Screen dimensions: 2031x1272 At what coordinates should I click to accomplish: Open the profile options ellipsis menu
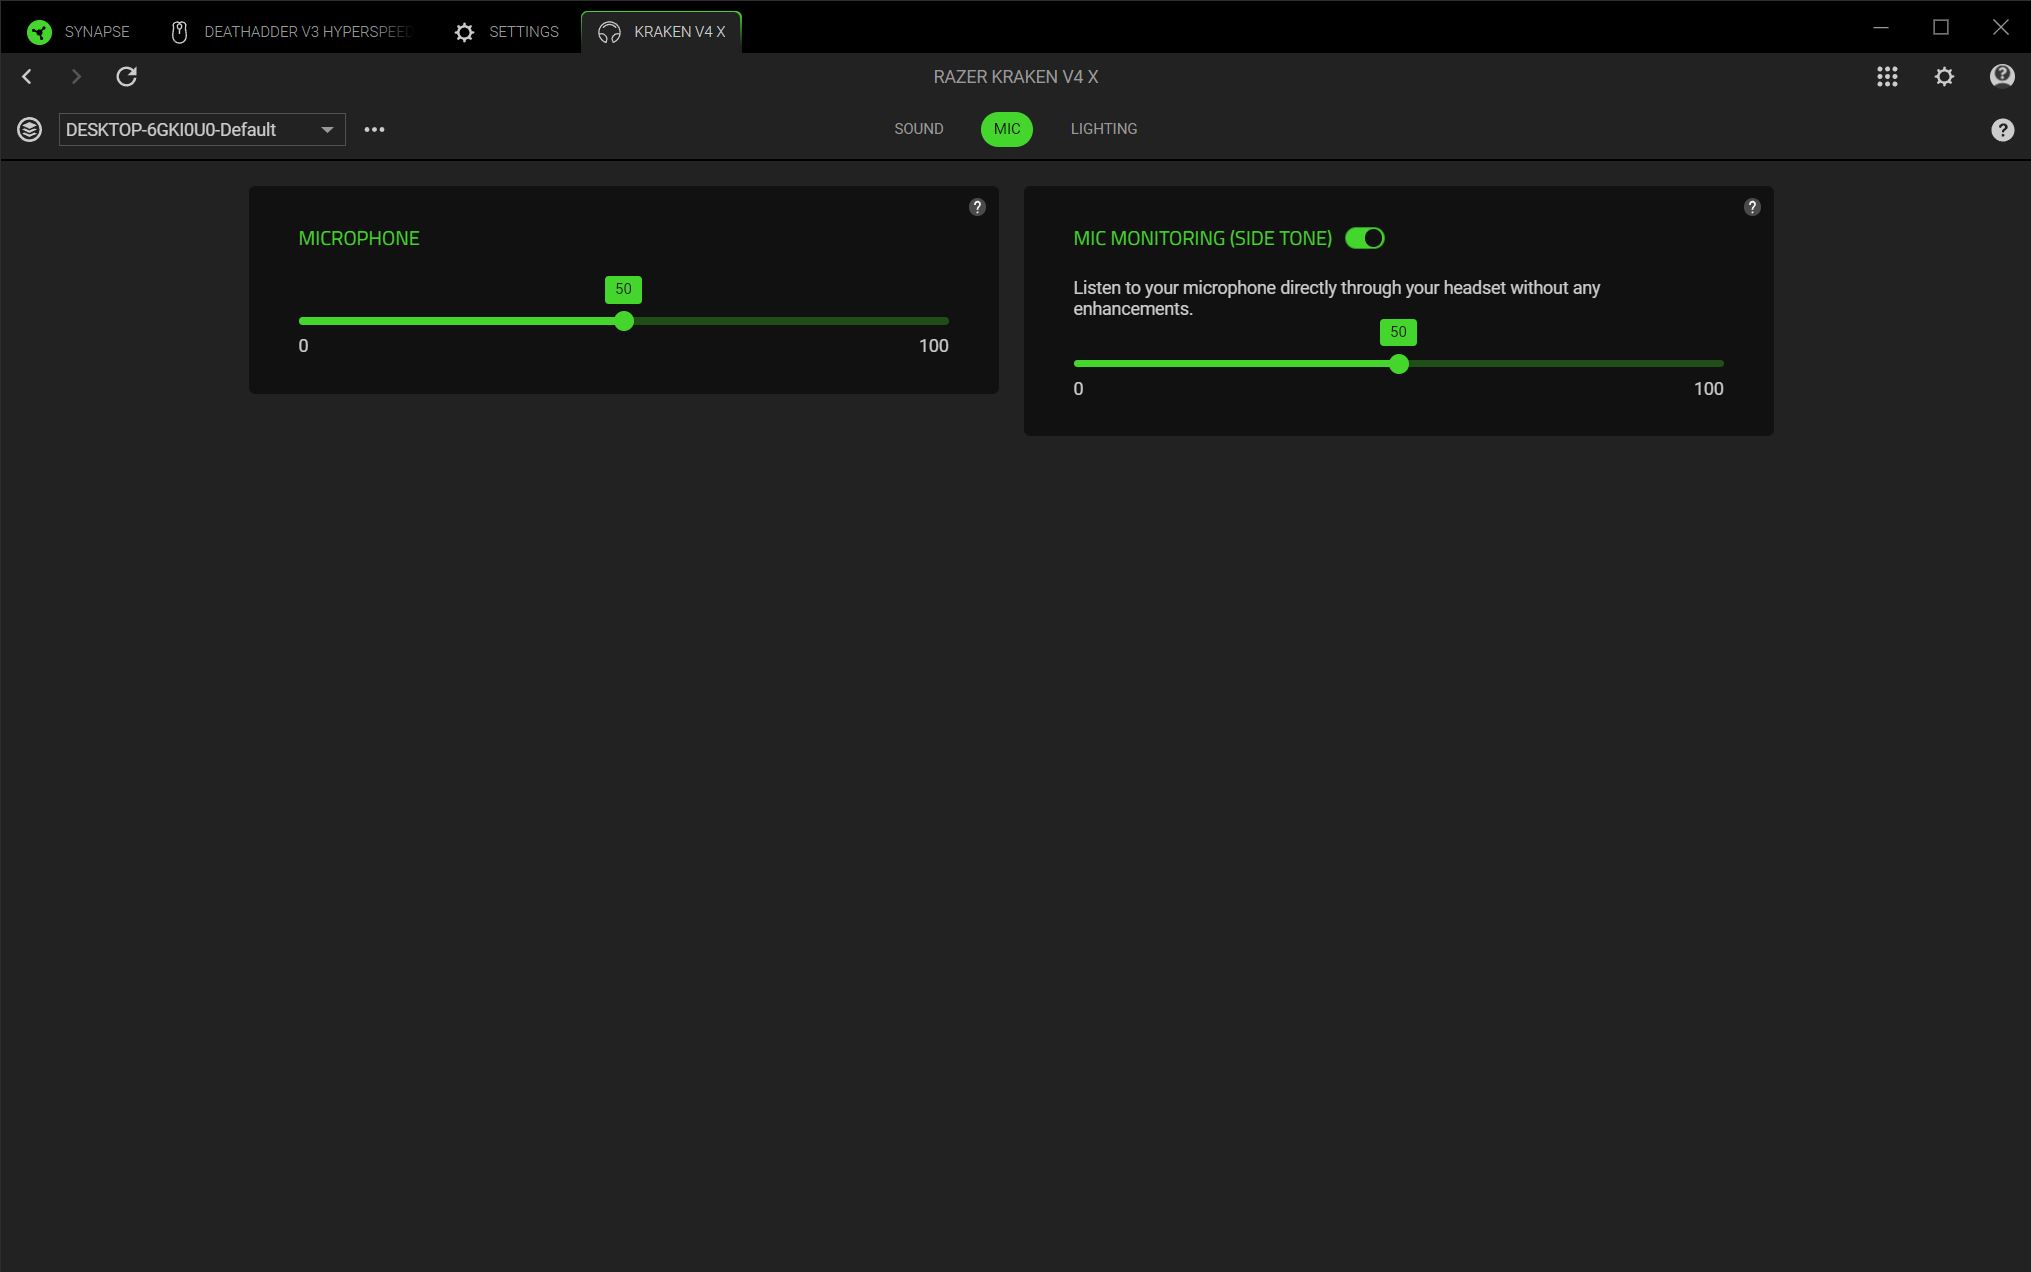click(374, 129)
